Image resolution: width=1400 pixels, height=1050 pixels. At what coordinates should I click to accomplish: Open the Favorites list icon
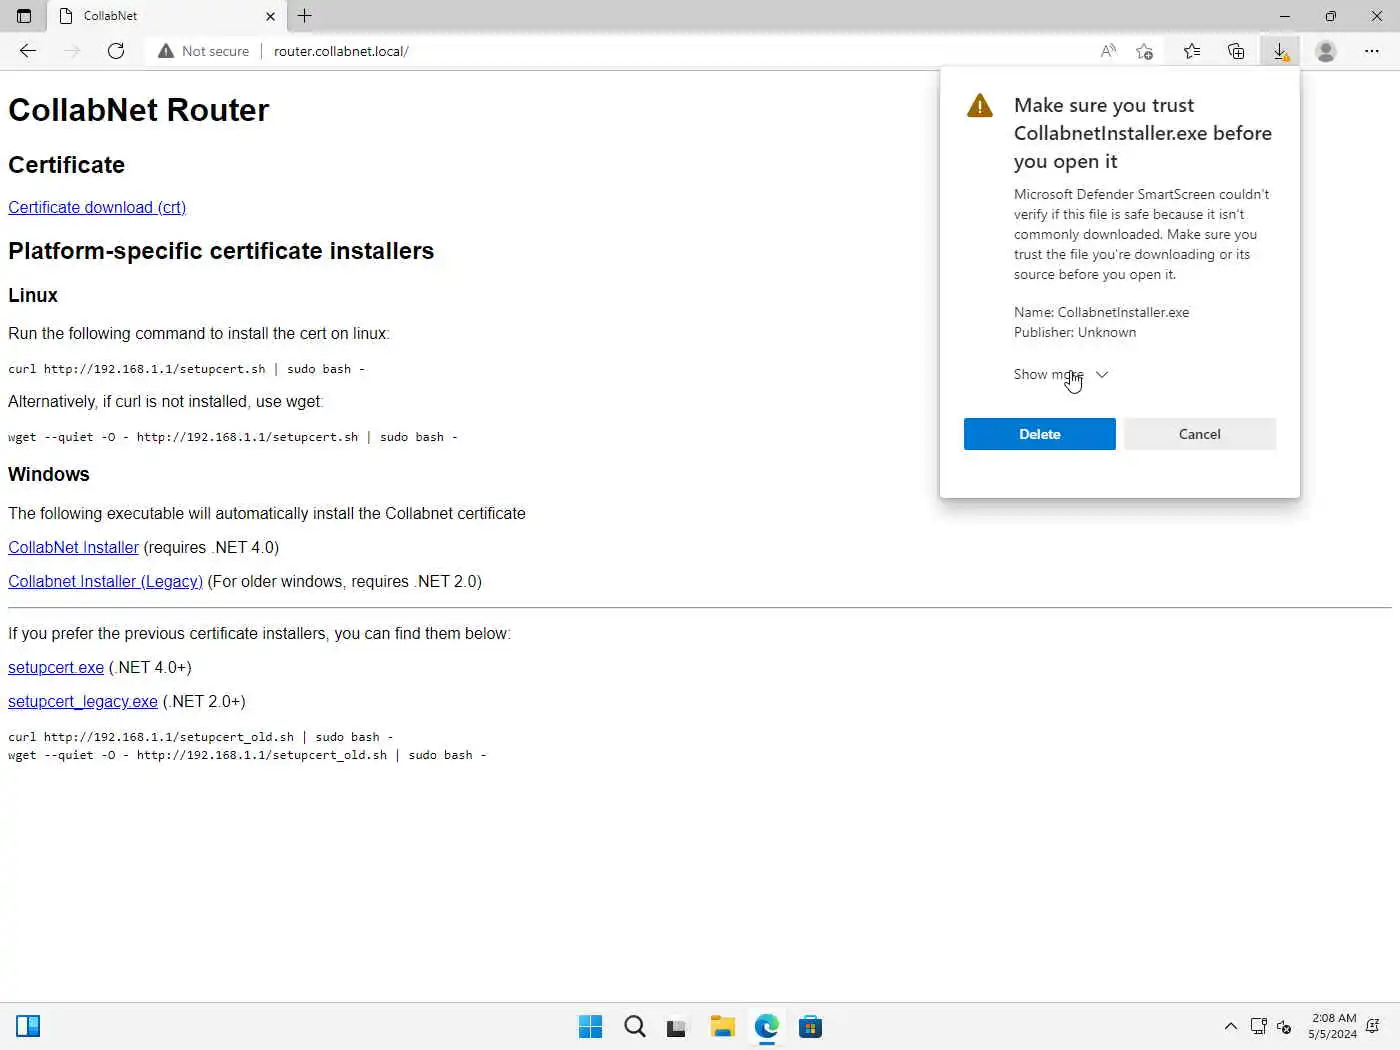tap(1191, 51)
